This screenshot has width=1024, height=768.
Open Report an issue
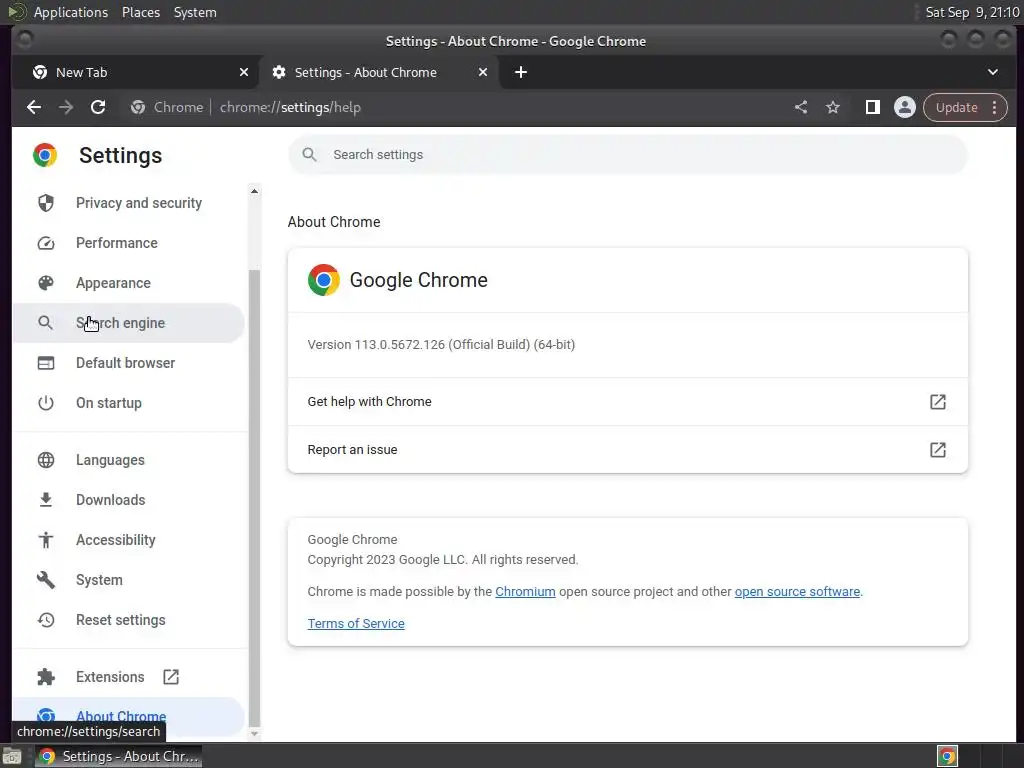[628, 449]
